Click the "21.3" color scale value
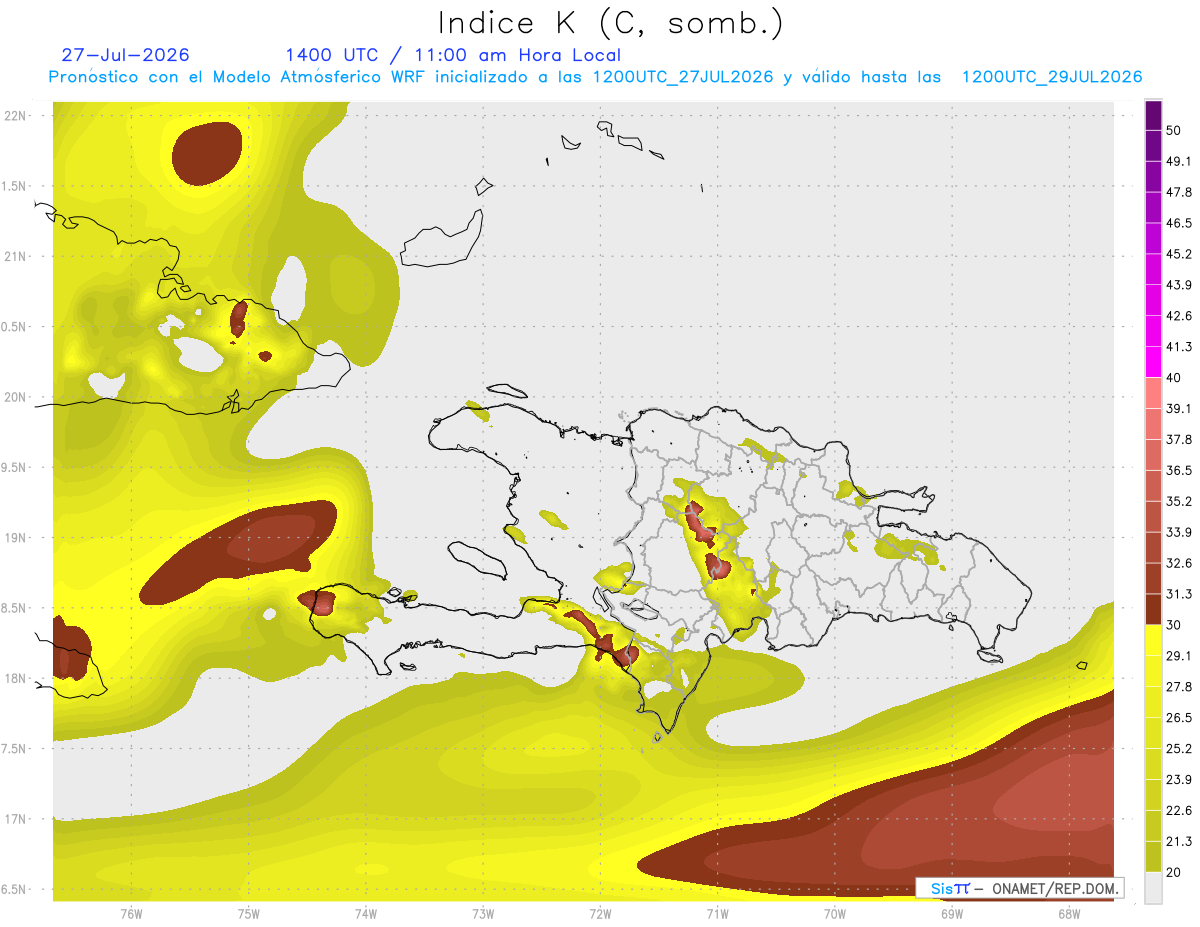This screenshot has height=927, width=1200. (1179, 842)
